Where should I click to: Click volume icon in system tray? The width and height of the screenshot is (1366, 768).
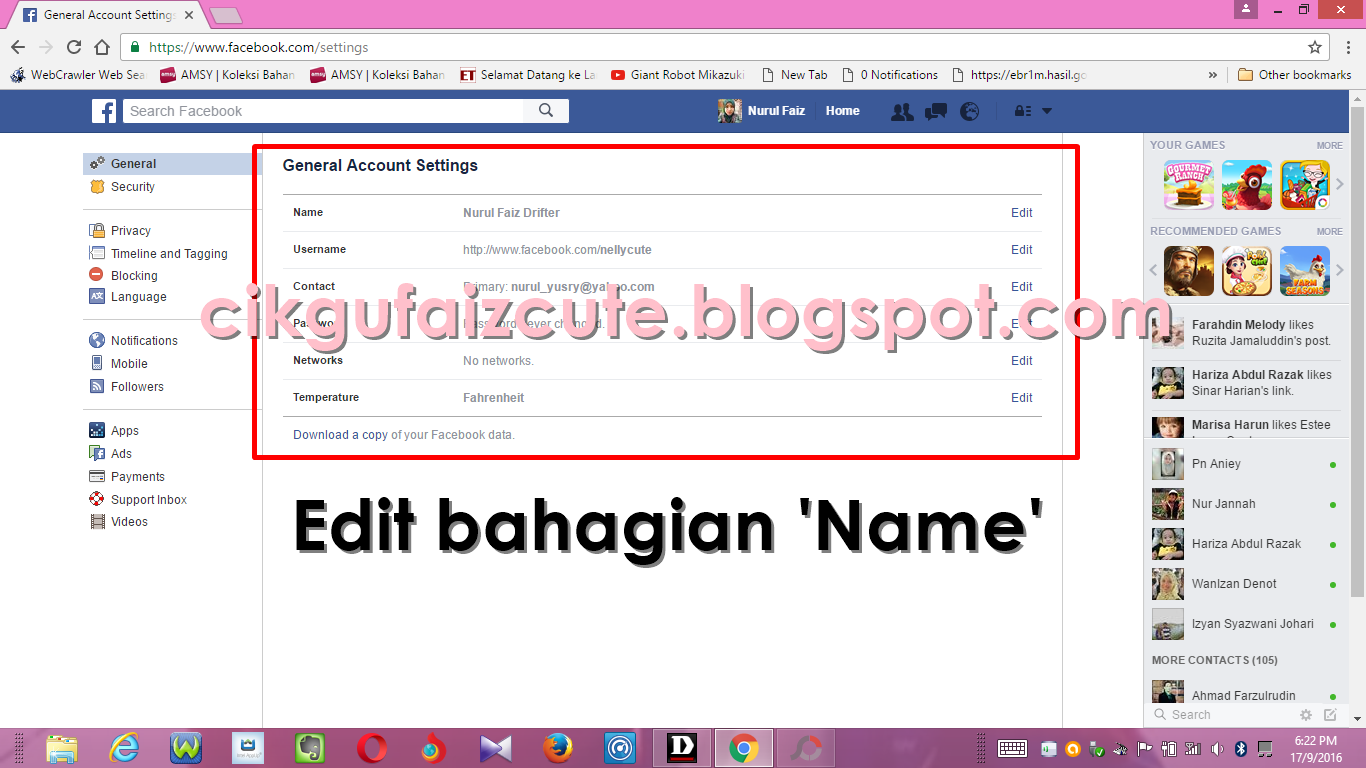1217,748
